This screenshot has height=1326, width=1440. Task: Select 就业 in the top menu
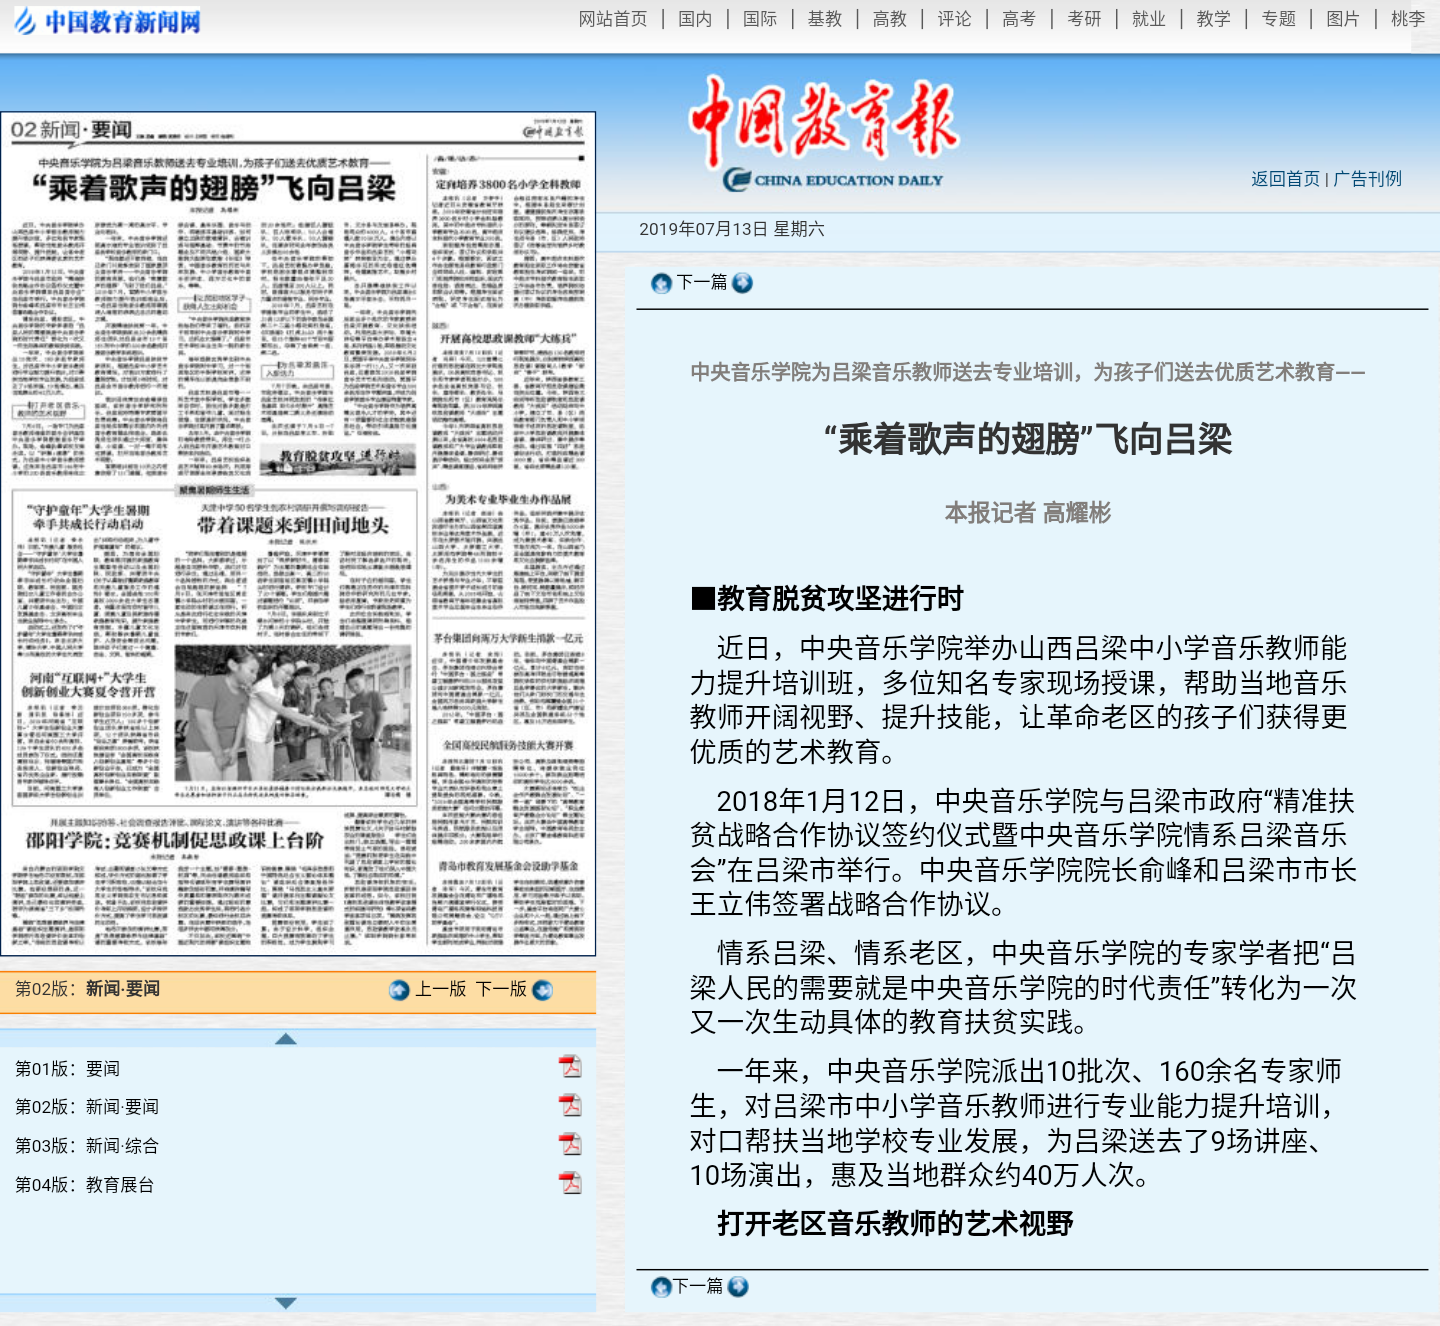(1148, 19)
